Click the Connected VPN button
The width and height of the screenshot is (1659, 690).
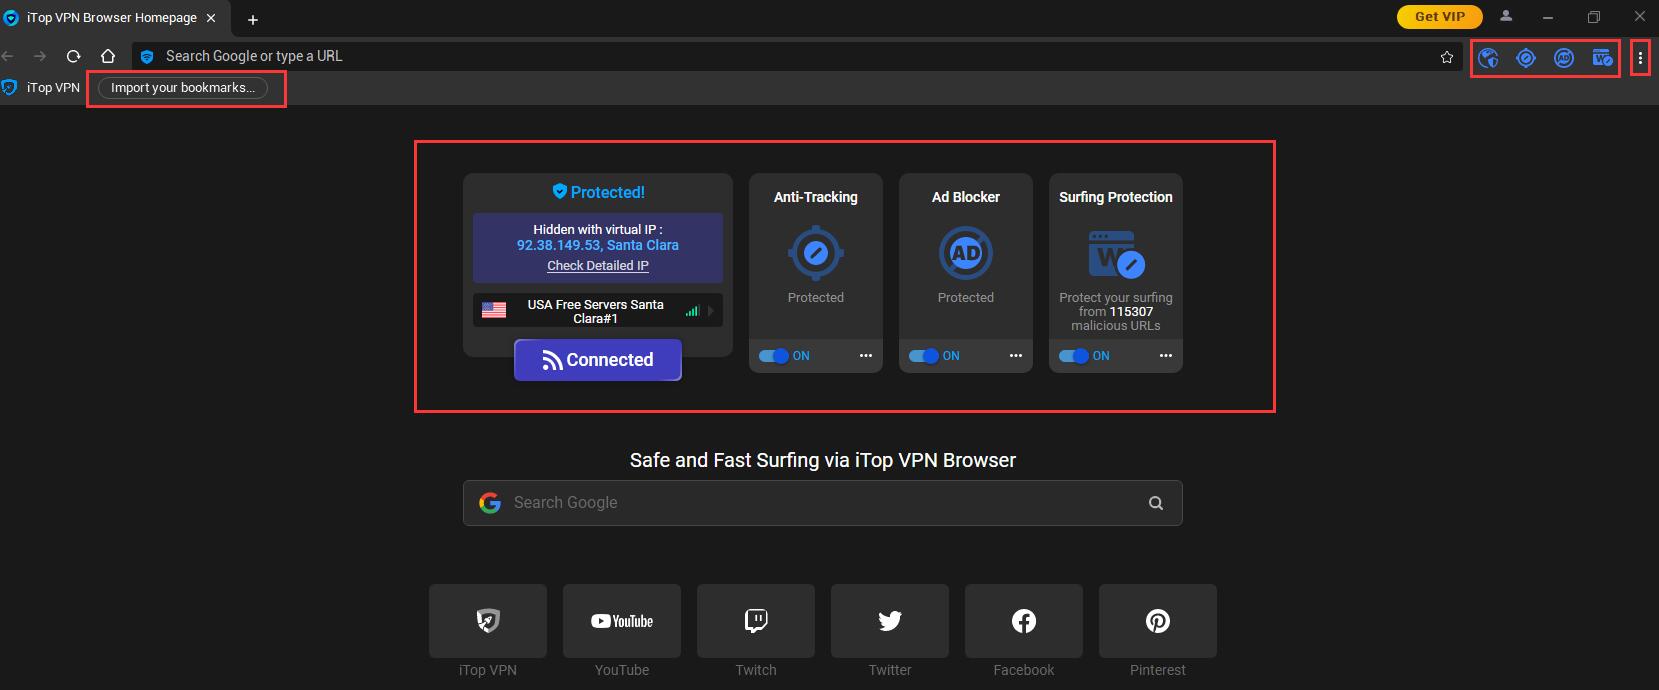(598, 360)
